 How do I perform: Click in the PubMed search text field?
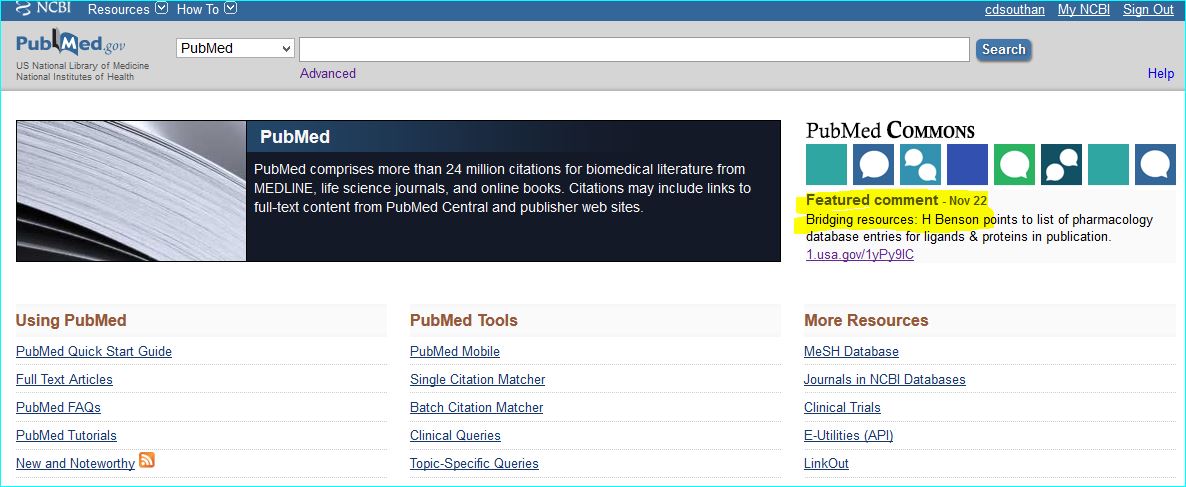(x=633, y=49)
